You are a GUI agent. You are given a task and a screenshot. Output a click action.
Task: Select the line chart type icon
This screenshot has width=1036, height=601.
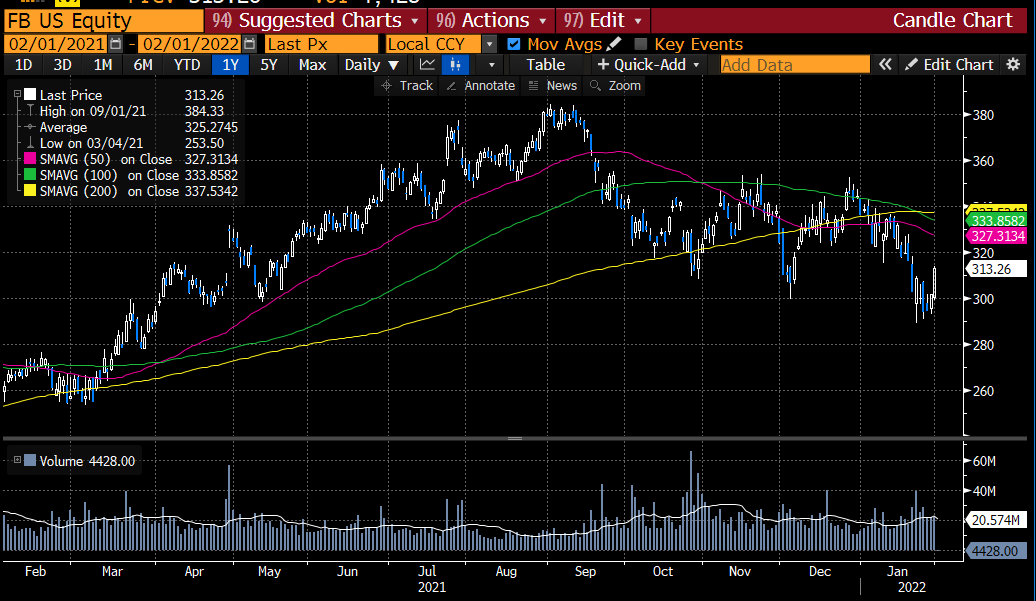pyautogui.click(x=428, y=64)
